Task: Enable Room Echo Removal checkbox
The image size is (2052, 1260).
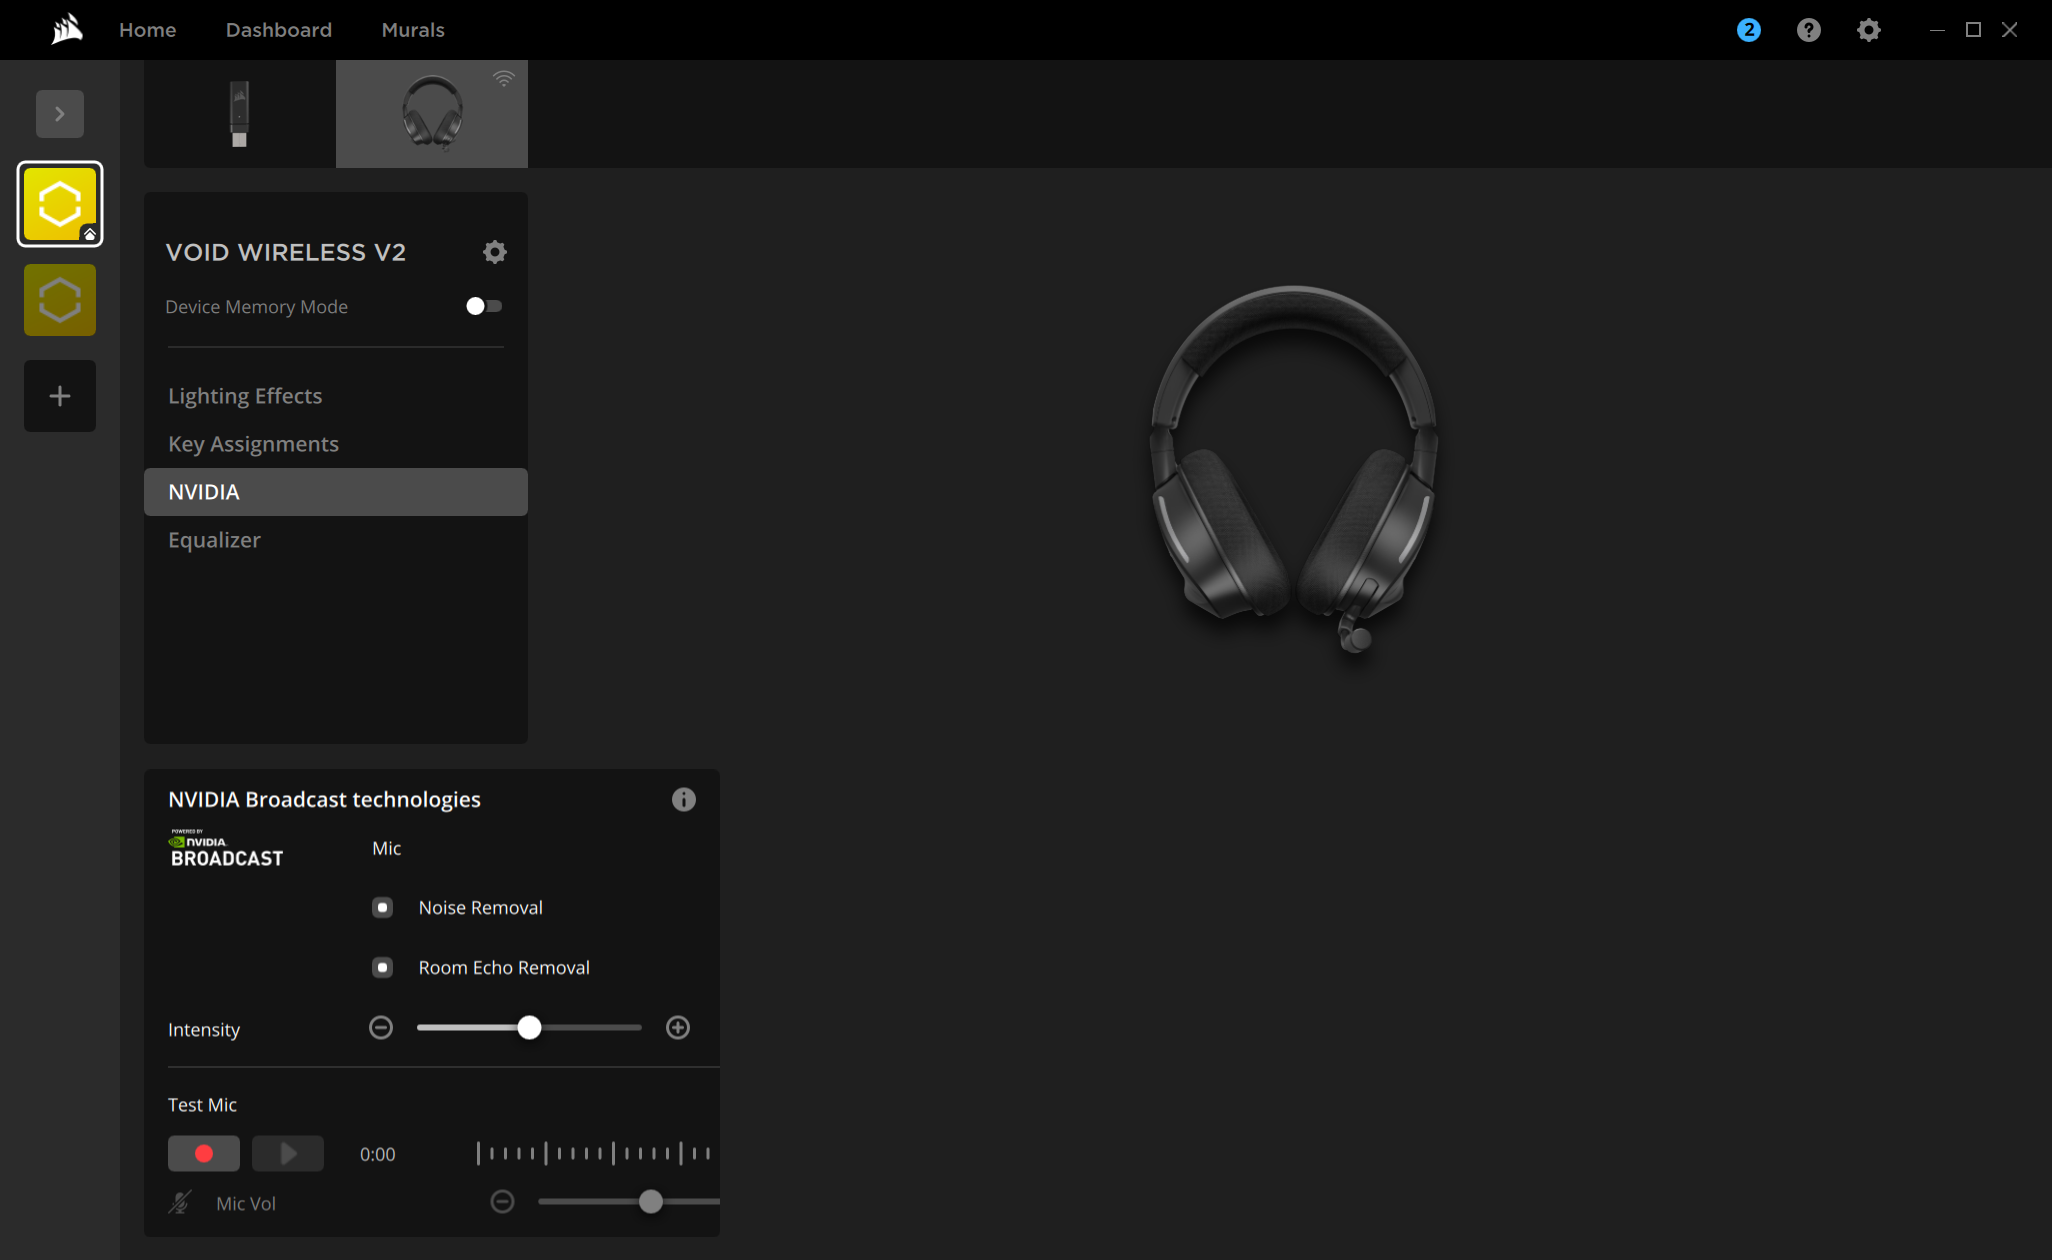Action: (x=382, y=967)
